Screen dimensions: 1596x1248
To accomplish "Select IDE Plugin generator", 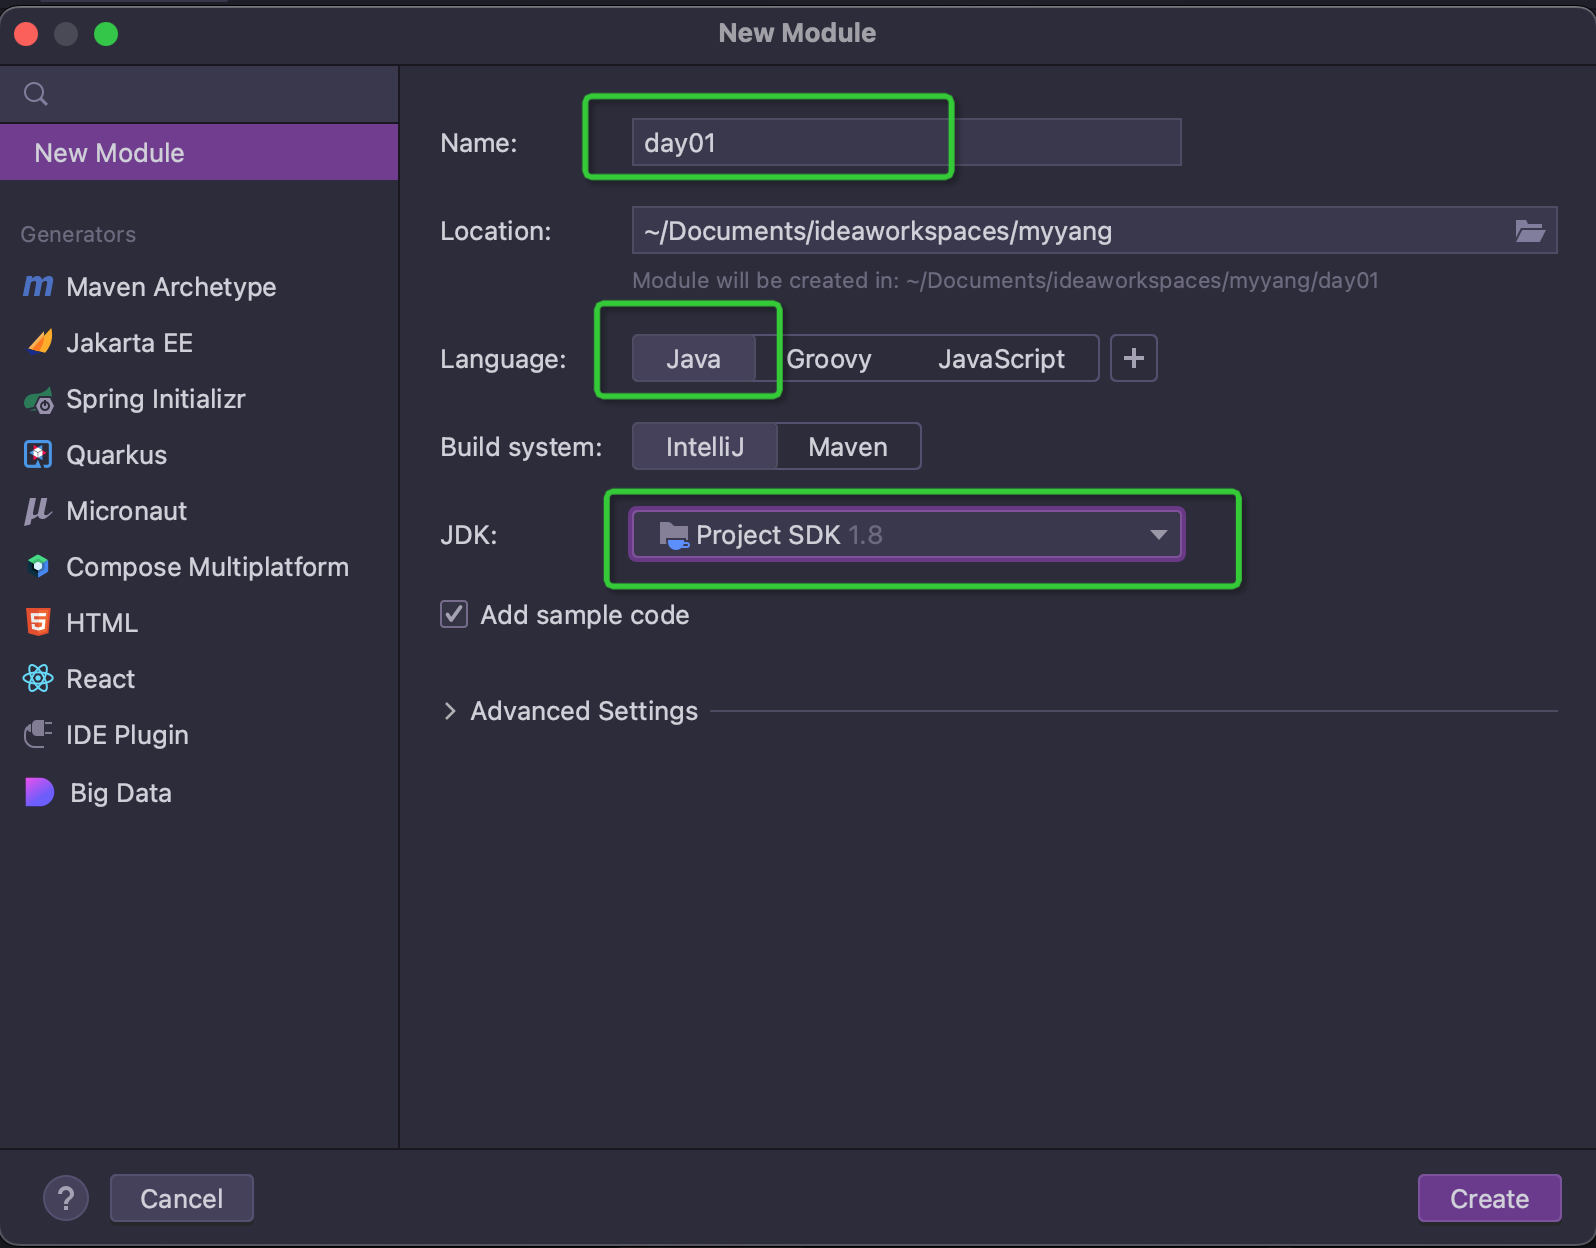I will [199, 735].
